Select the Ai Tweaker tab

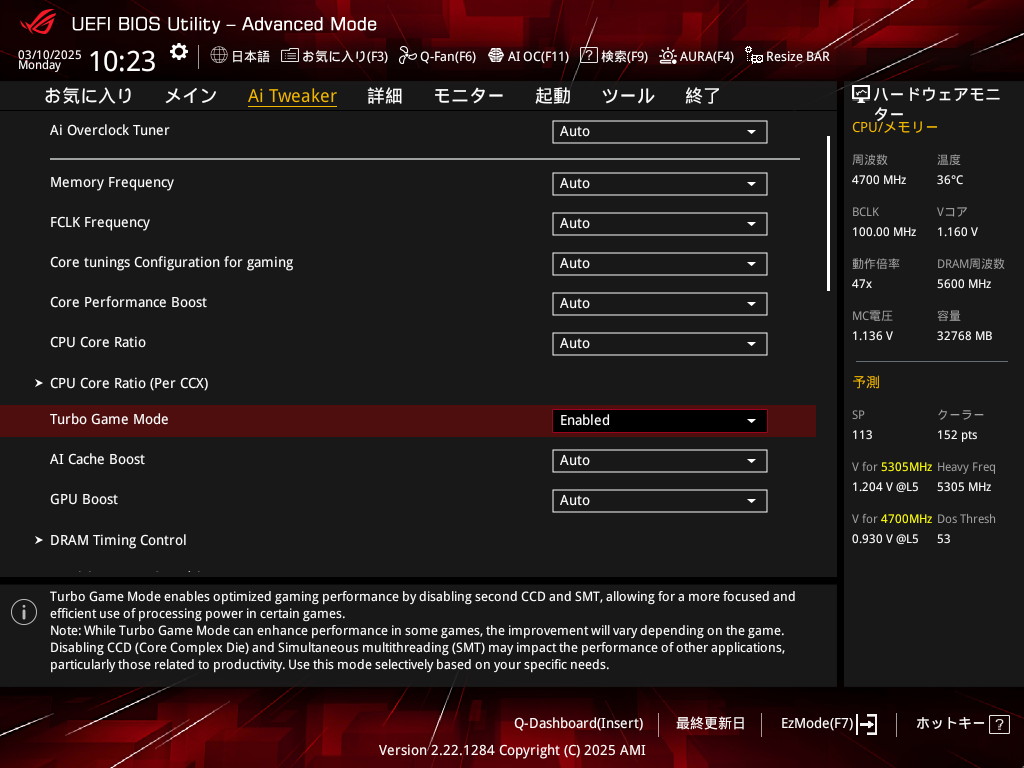pos(292,96)
